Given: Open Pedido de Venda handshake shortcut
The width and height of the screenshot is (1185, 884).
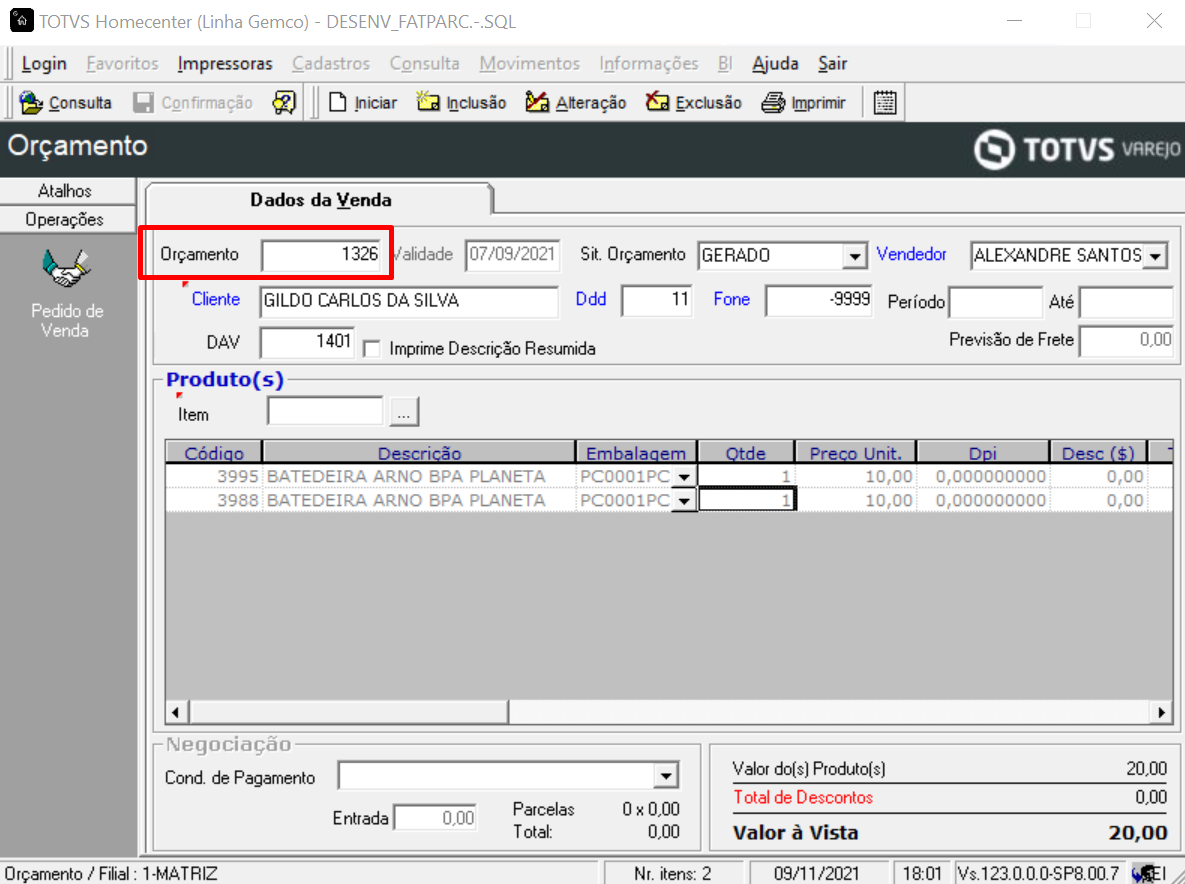Looking at the screenshot, I should (x=65, y=269).
